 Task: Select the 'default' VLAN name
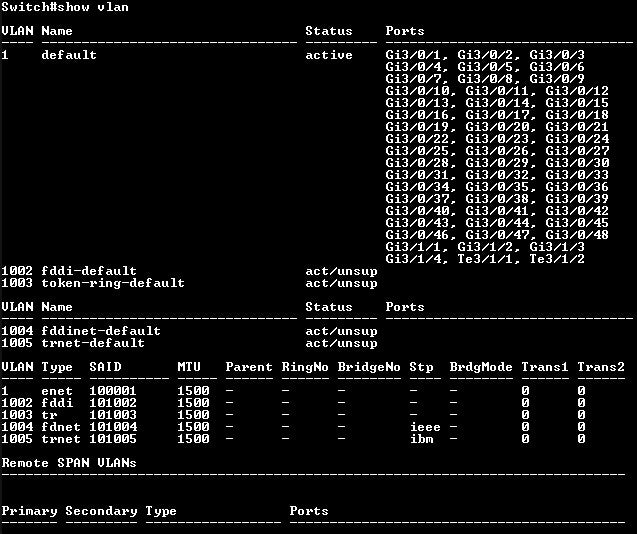[69, 55]
